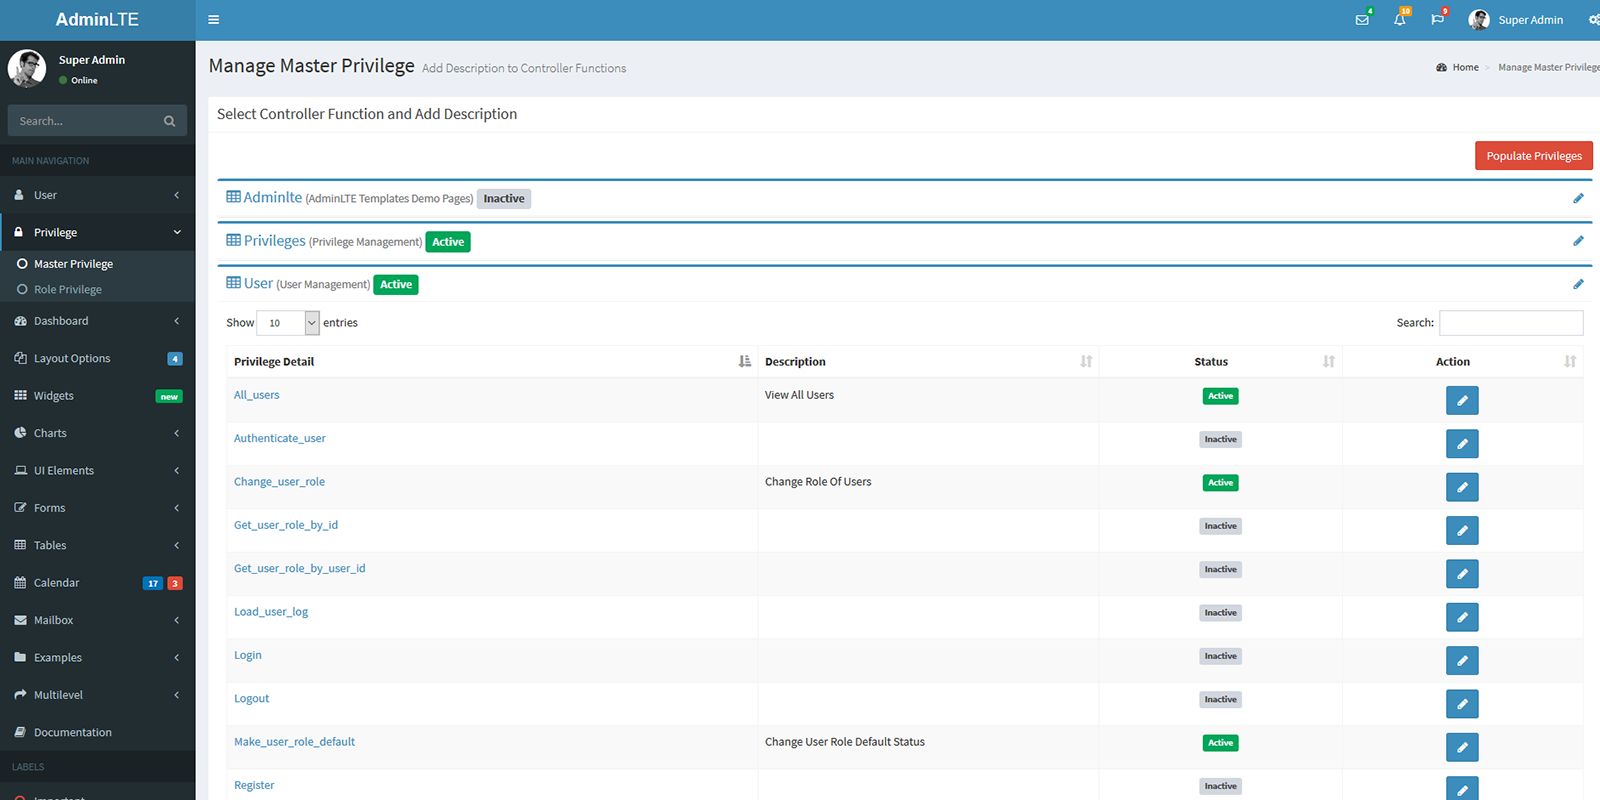The width and height of the screenshot is (1600, 800).
Task: Select Master Privilege in sidebar
Action: [73, 264]
